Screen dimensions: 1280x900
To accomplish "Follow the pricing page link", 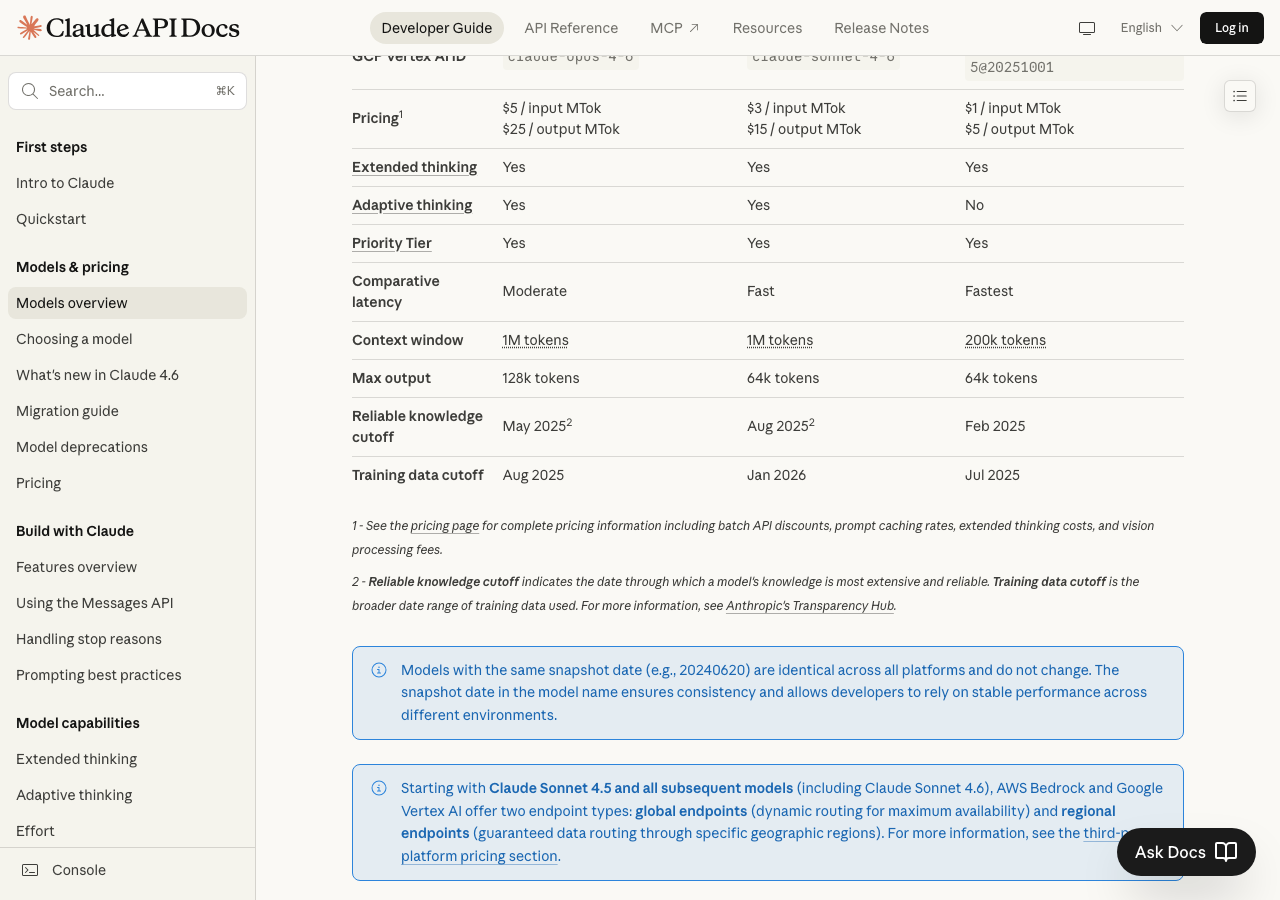I will click(444, 525).
